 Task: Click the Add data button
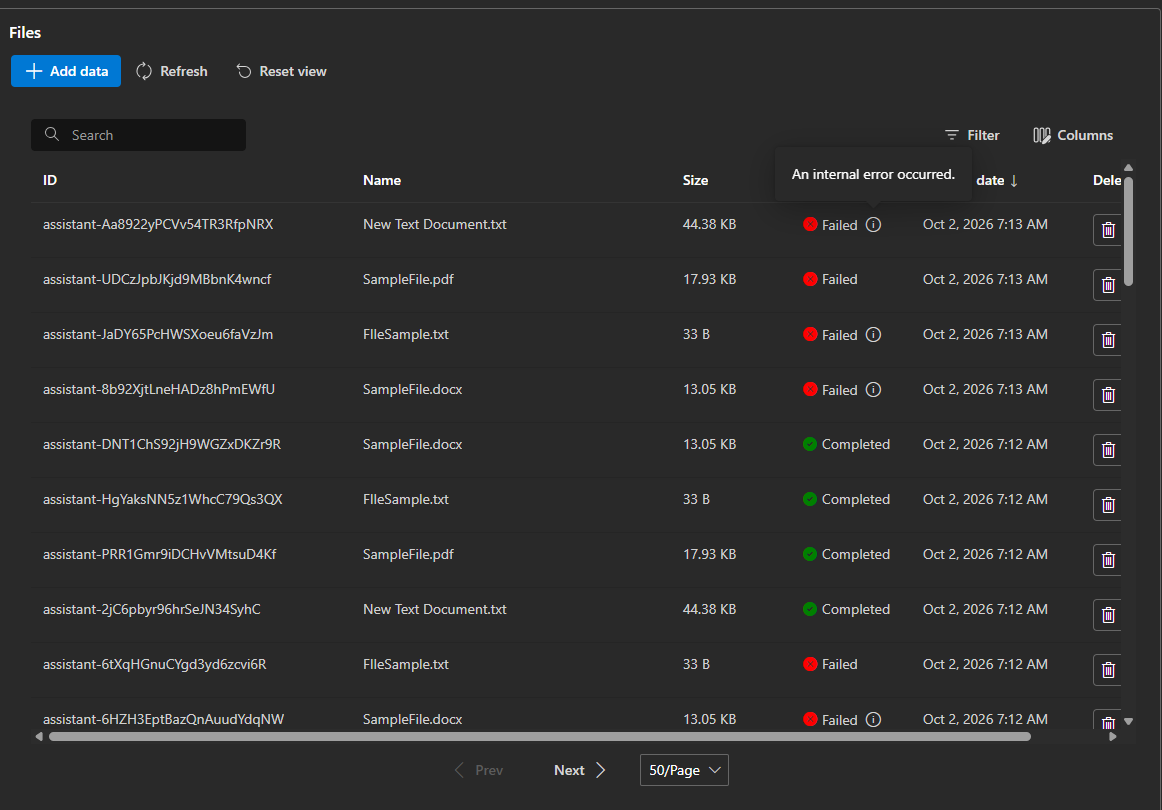pos(66,71)
